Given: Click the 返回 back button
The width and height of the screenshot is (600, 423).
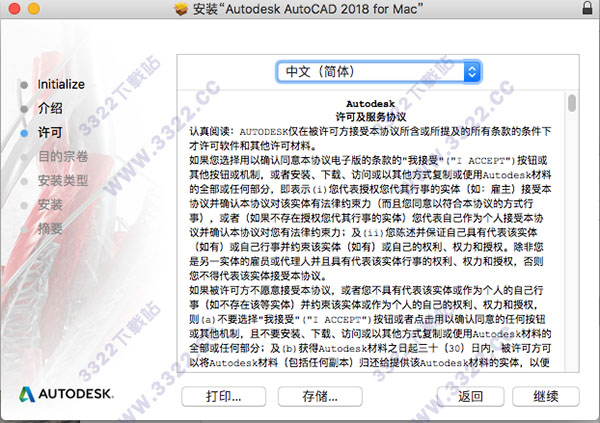Looking at the screenshot, I should [x=470, y=396].
